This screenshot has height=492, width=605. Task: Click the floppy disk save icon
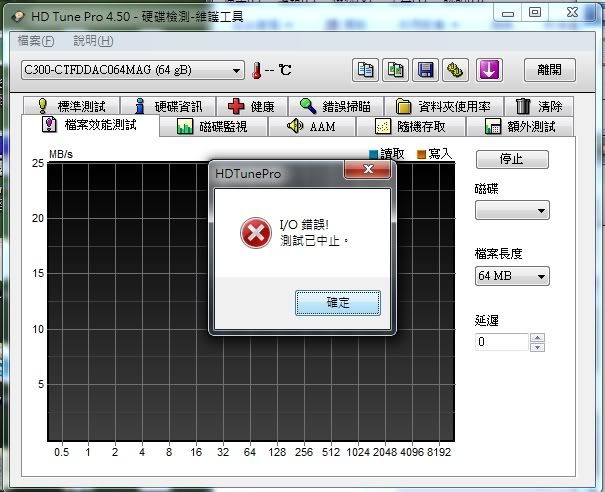coord(425,70)
